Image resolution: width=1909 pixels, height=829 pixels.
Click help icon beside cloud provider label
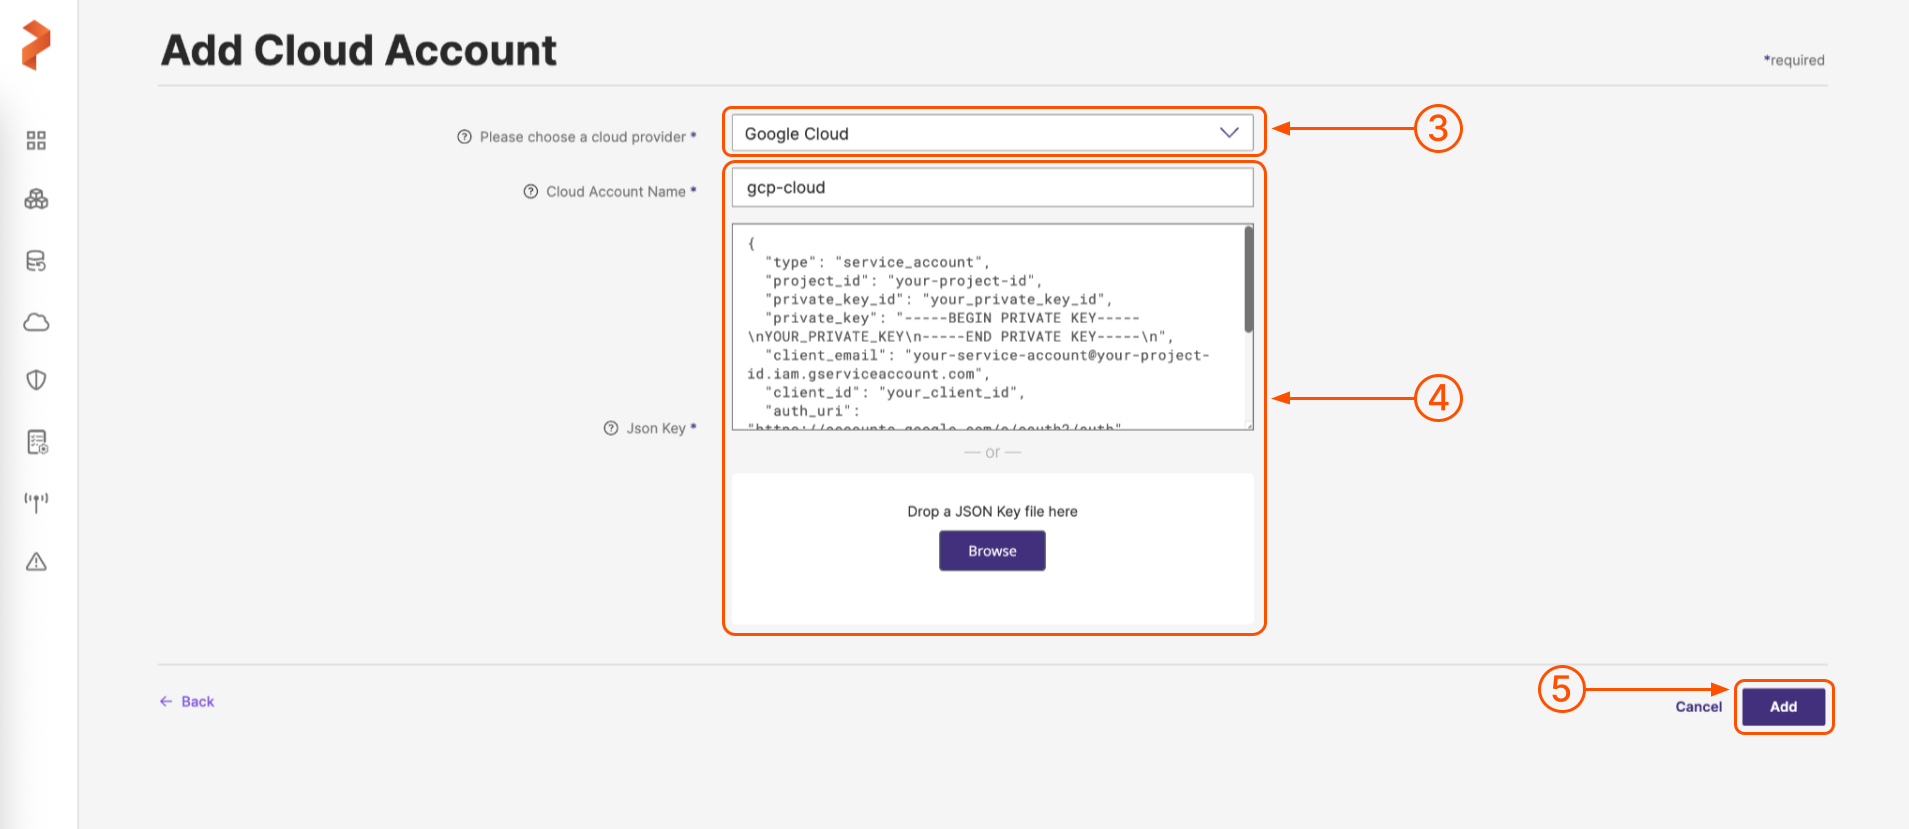click(464, 137)
